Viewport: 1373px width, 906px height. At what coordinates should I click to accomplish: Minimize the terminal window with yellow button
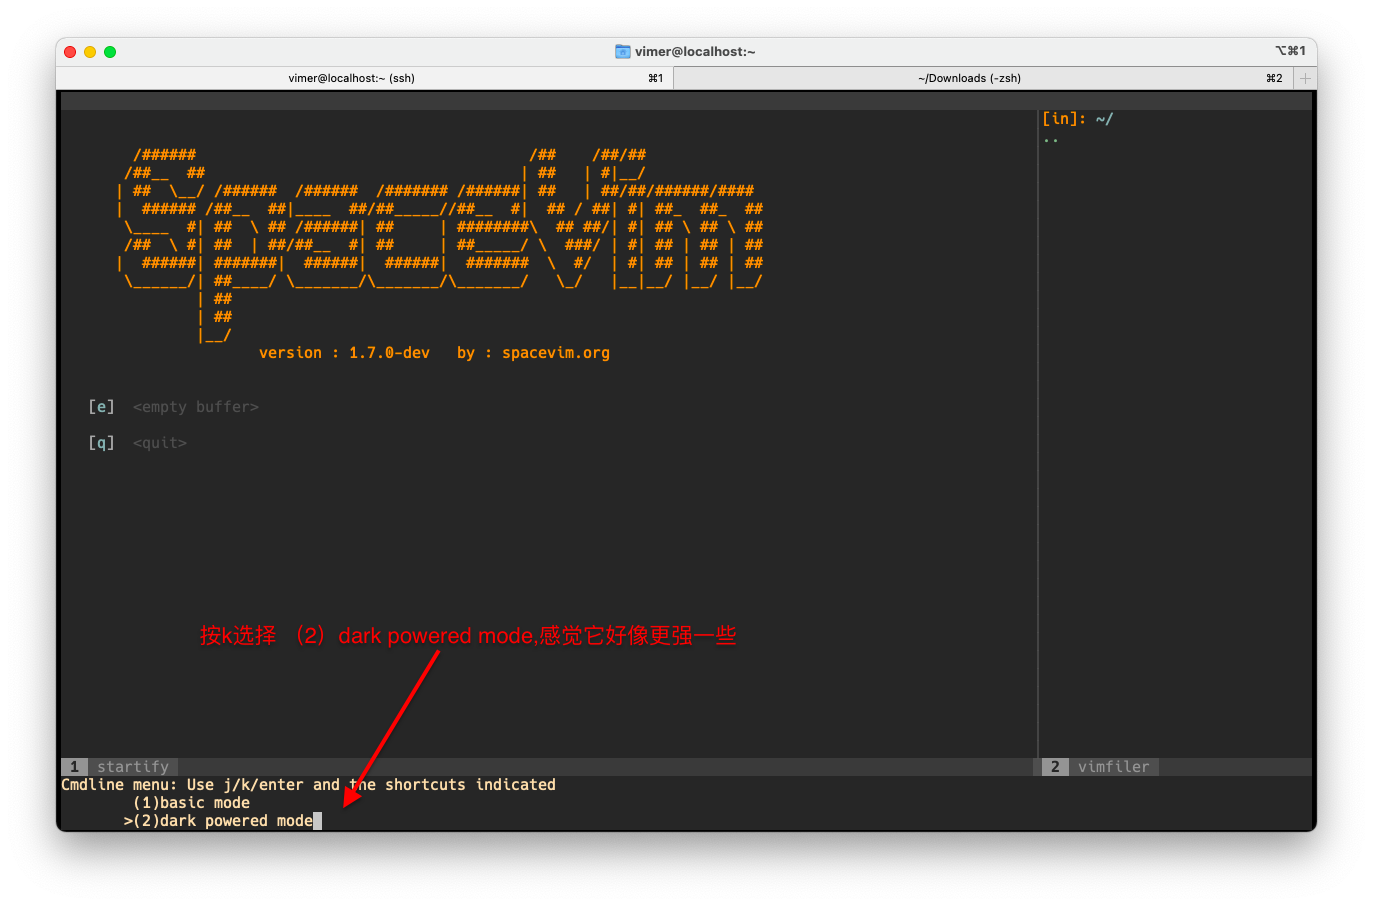coord(90,52)
